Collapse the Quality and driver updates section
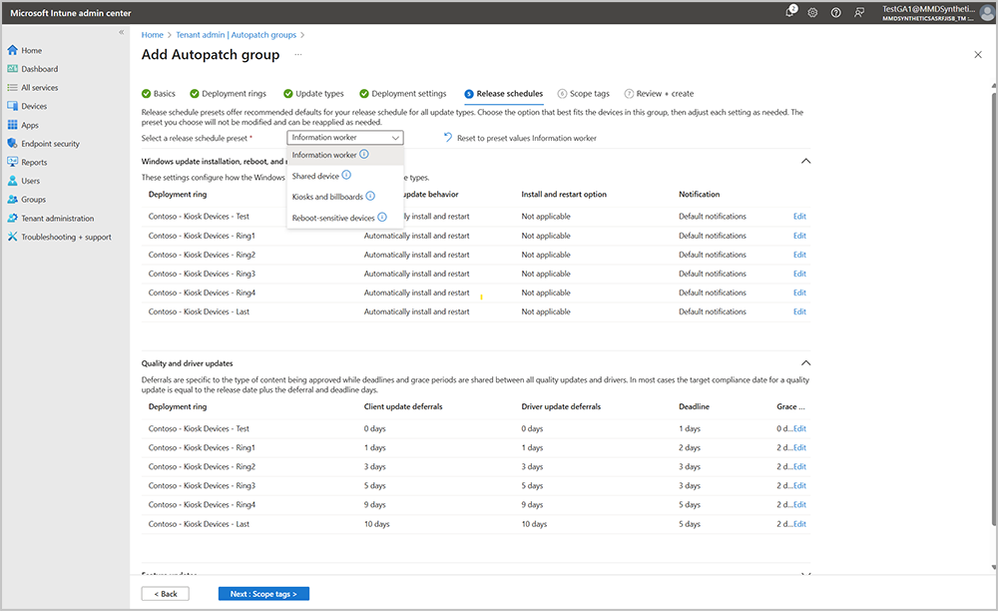This screenshot has height=611, width=998. [x=806, y=363]
